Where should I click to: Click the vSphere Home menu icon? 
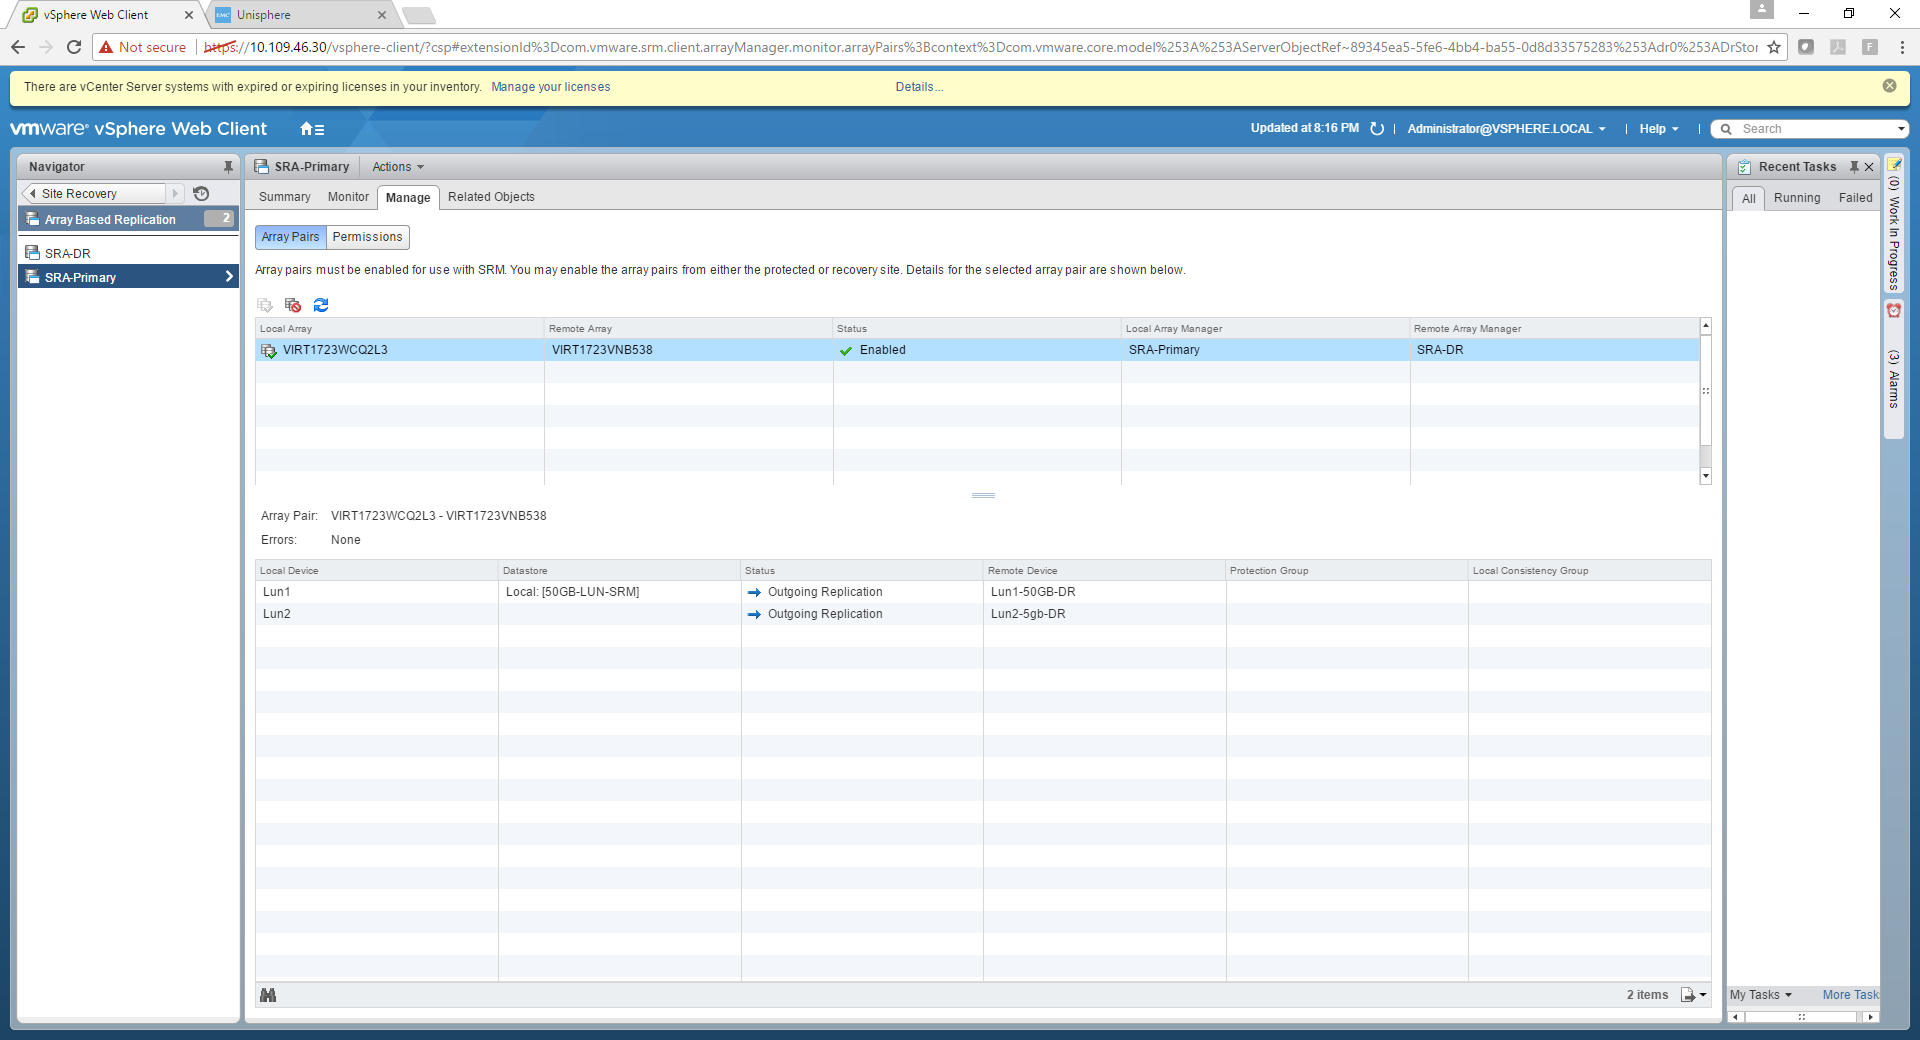coord(312,129)
